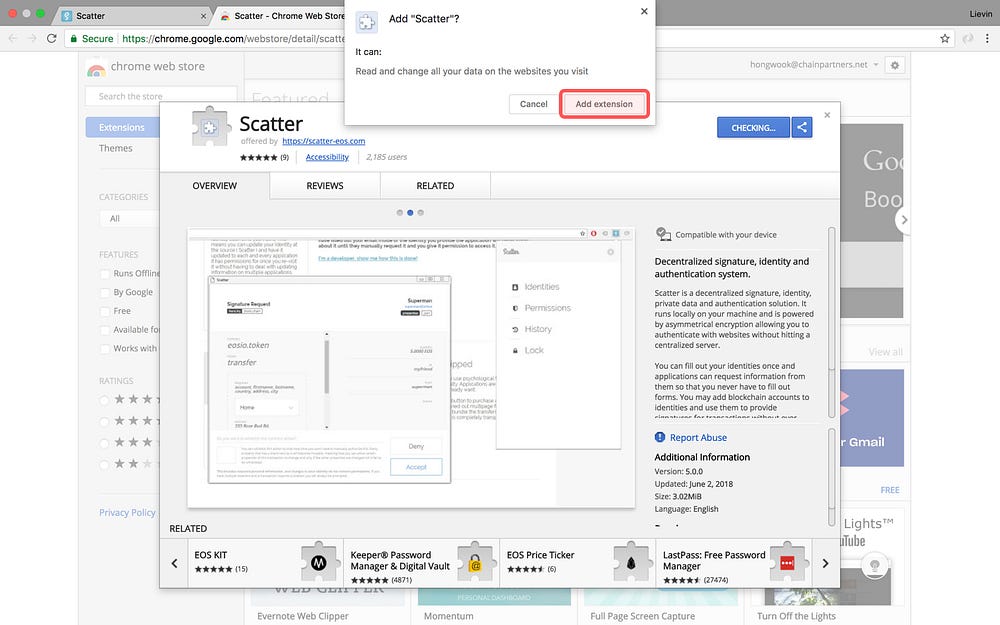1000x625 pixels.
Task: Open the All categories dropdown
Action: click(x=129, y=218)
